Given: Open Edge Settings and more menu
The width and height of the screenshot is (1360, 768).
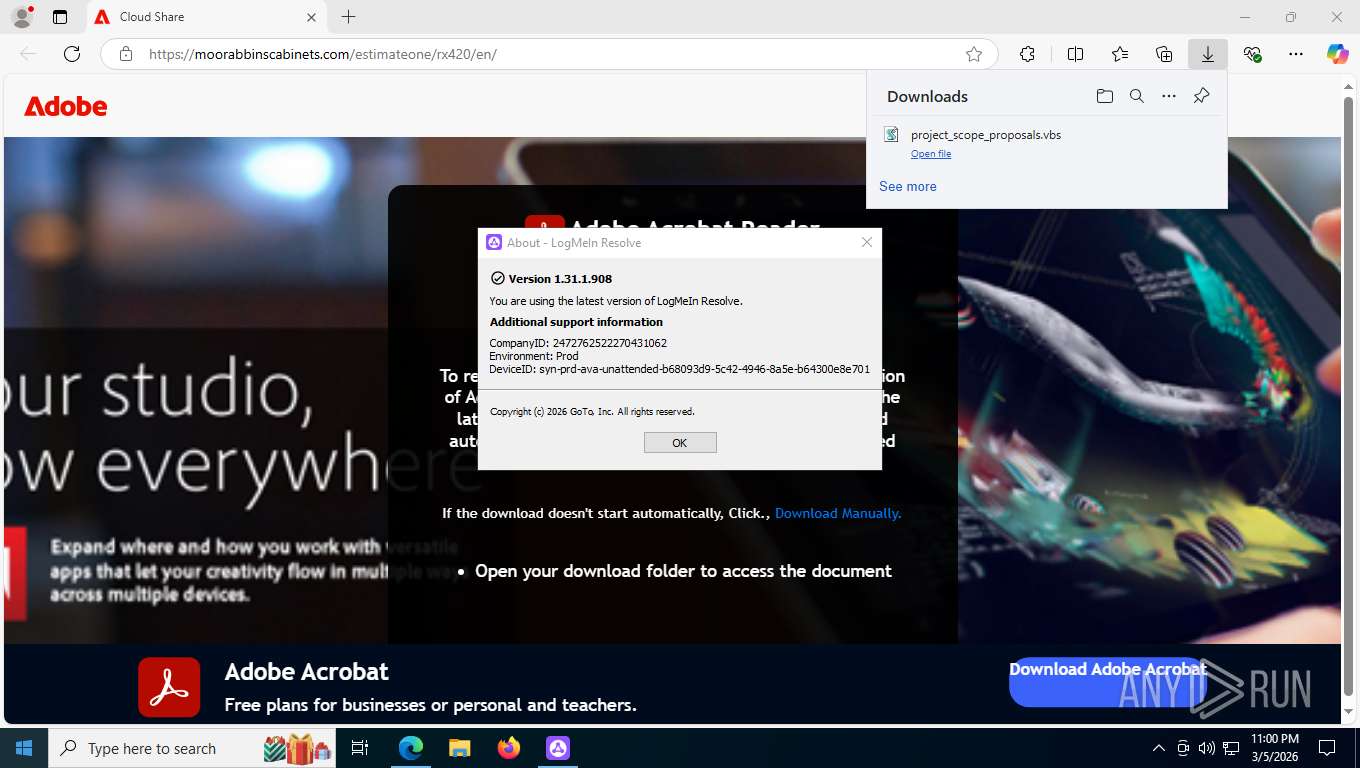Looking at the screenshot, I should 1296,54.
